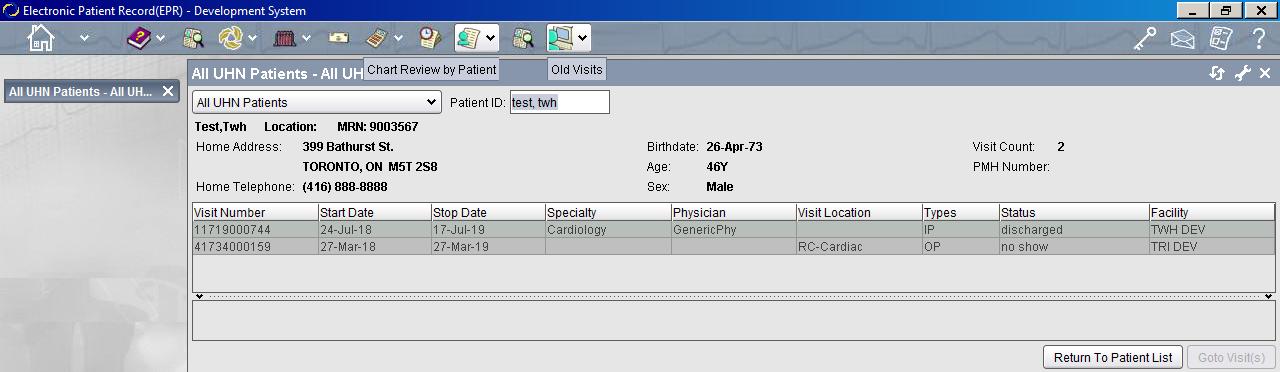Click the question mark help icon
Viewport: 1280px width, 372px height.
pos(1259,38)
